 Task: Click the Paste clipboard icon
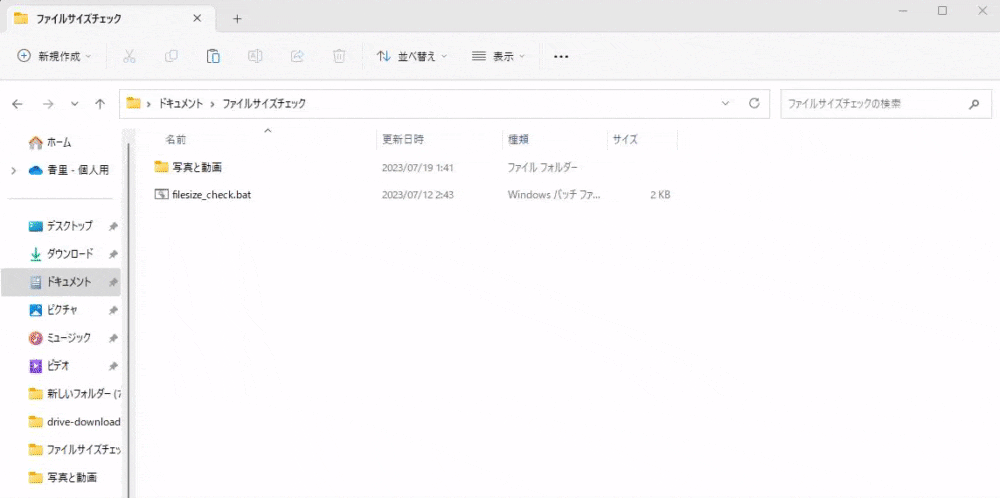point(213,57)
